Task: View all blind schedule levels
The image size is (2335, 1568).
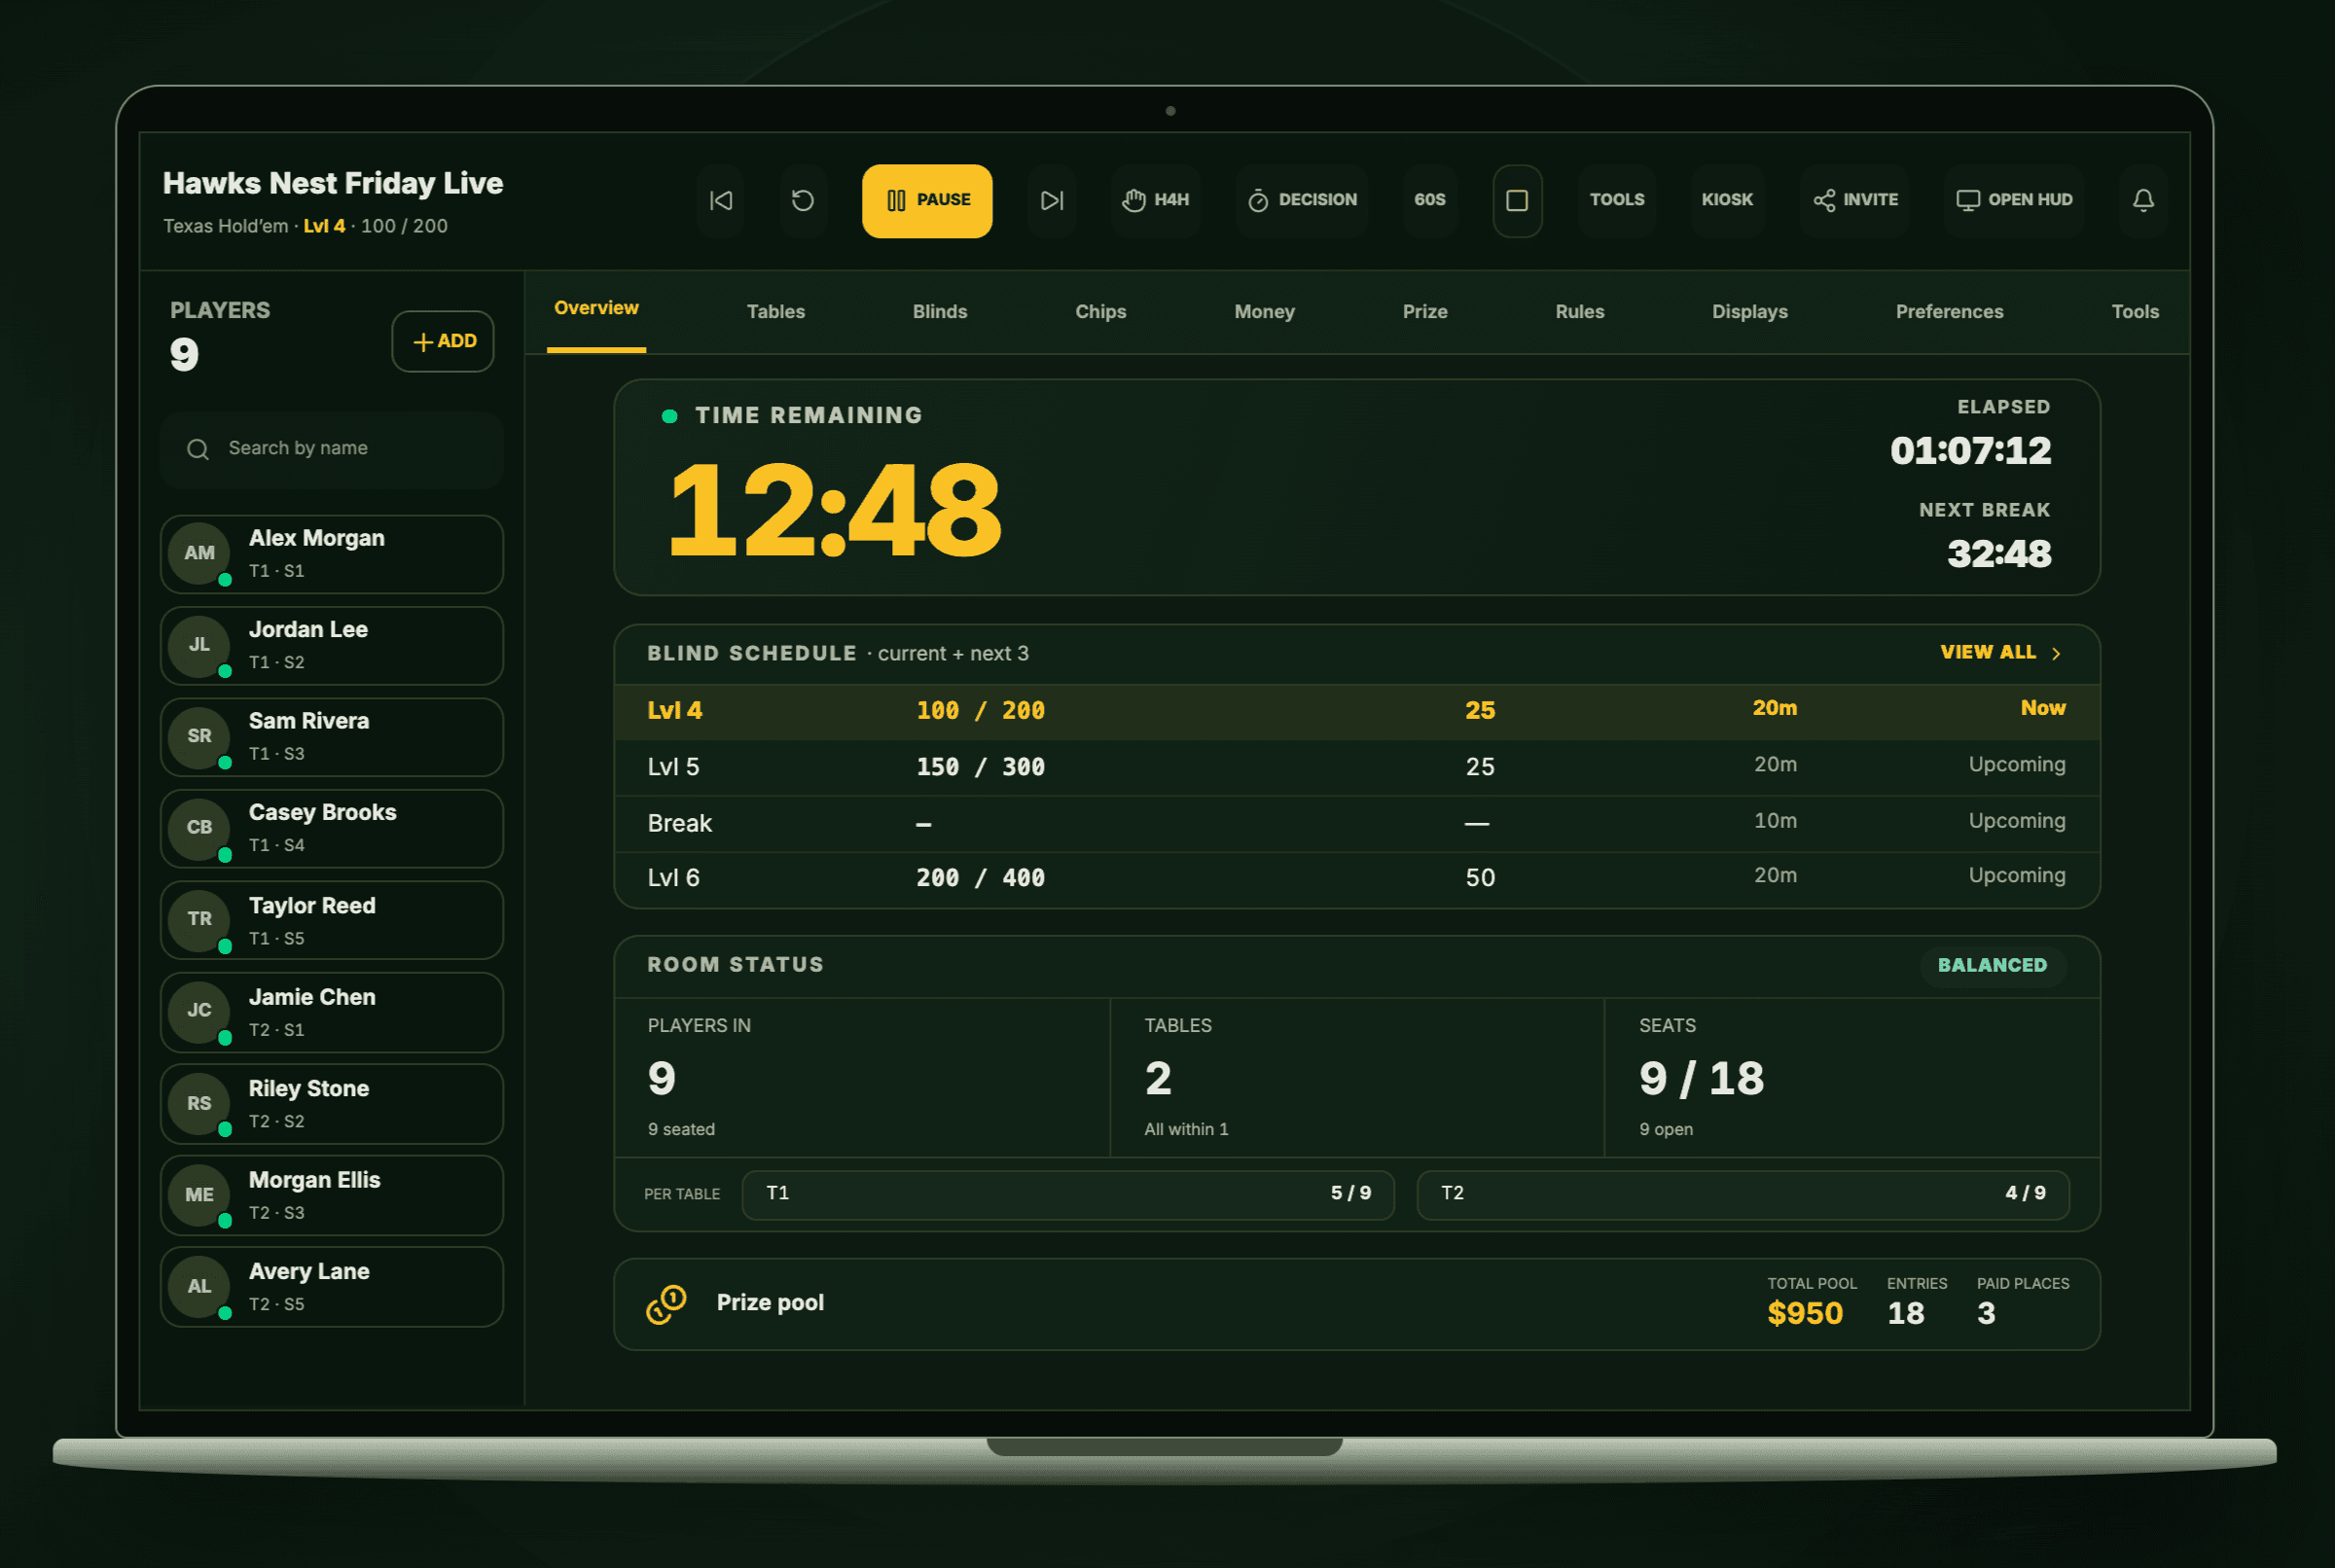Action: click(2000, 653)
